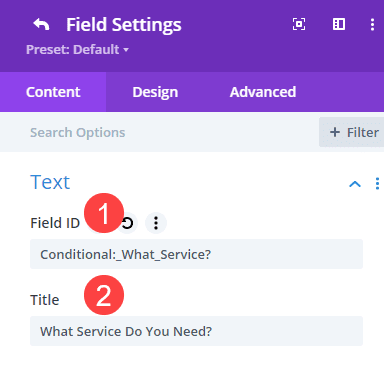Image resolution: width=384 pixels, height=367 pixels.
Task: Click the back arrow beside Field Settings
Action: (41, 25)
